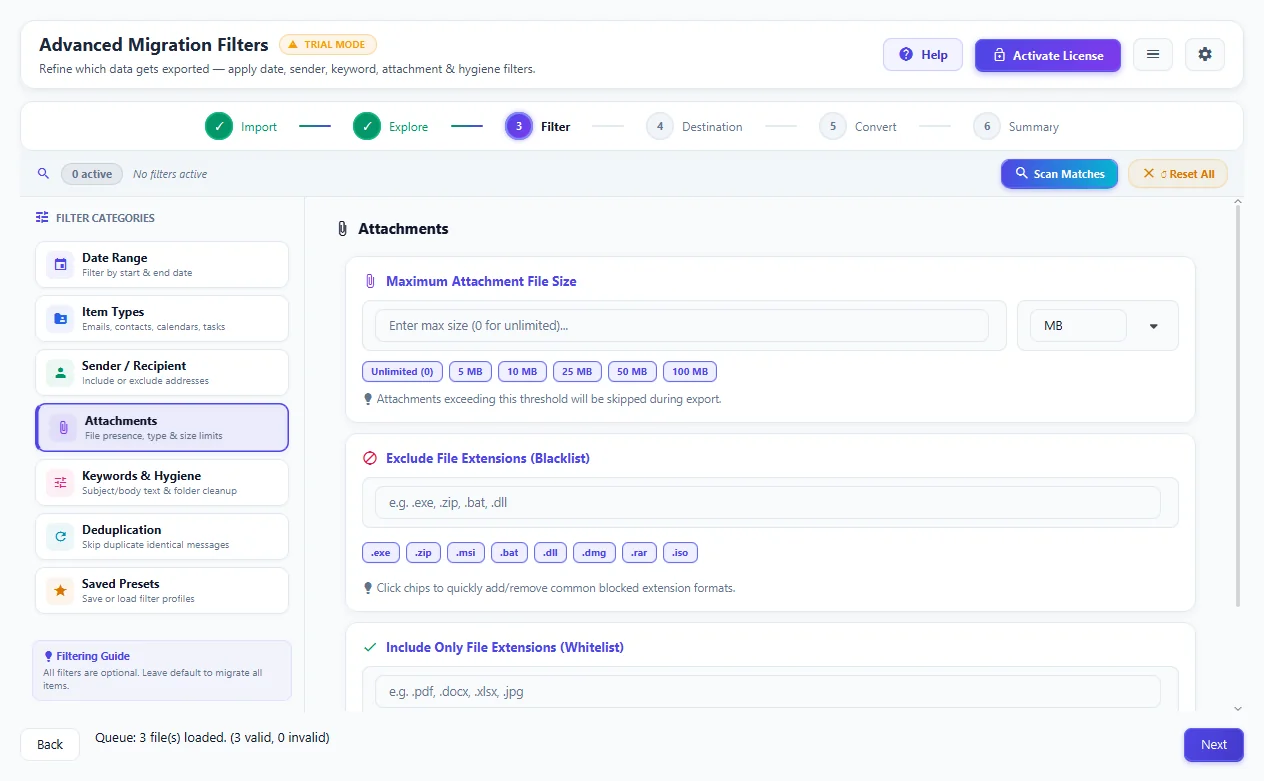This screenshot has width=1264, height=781.
Task: Toggle the .iso extension chip
Action: point(680,552)
